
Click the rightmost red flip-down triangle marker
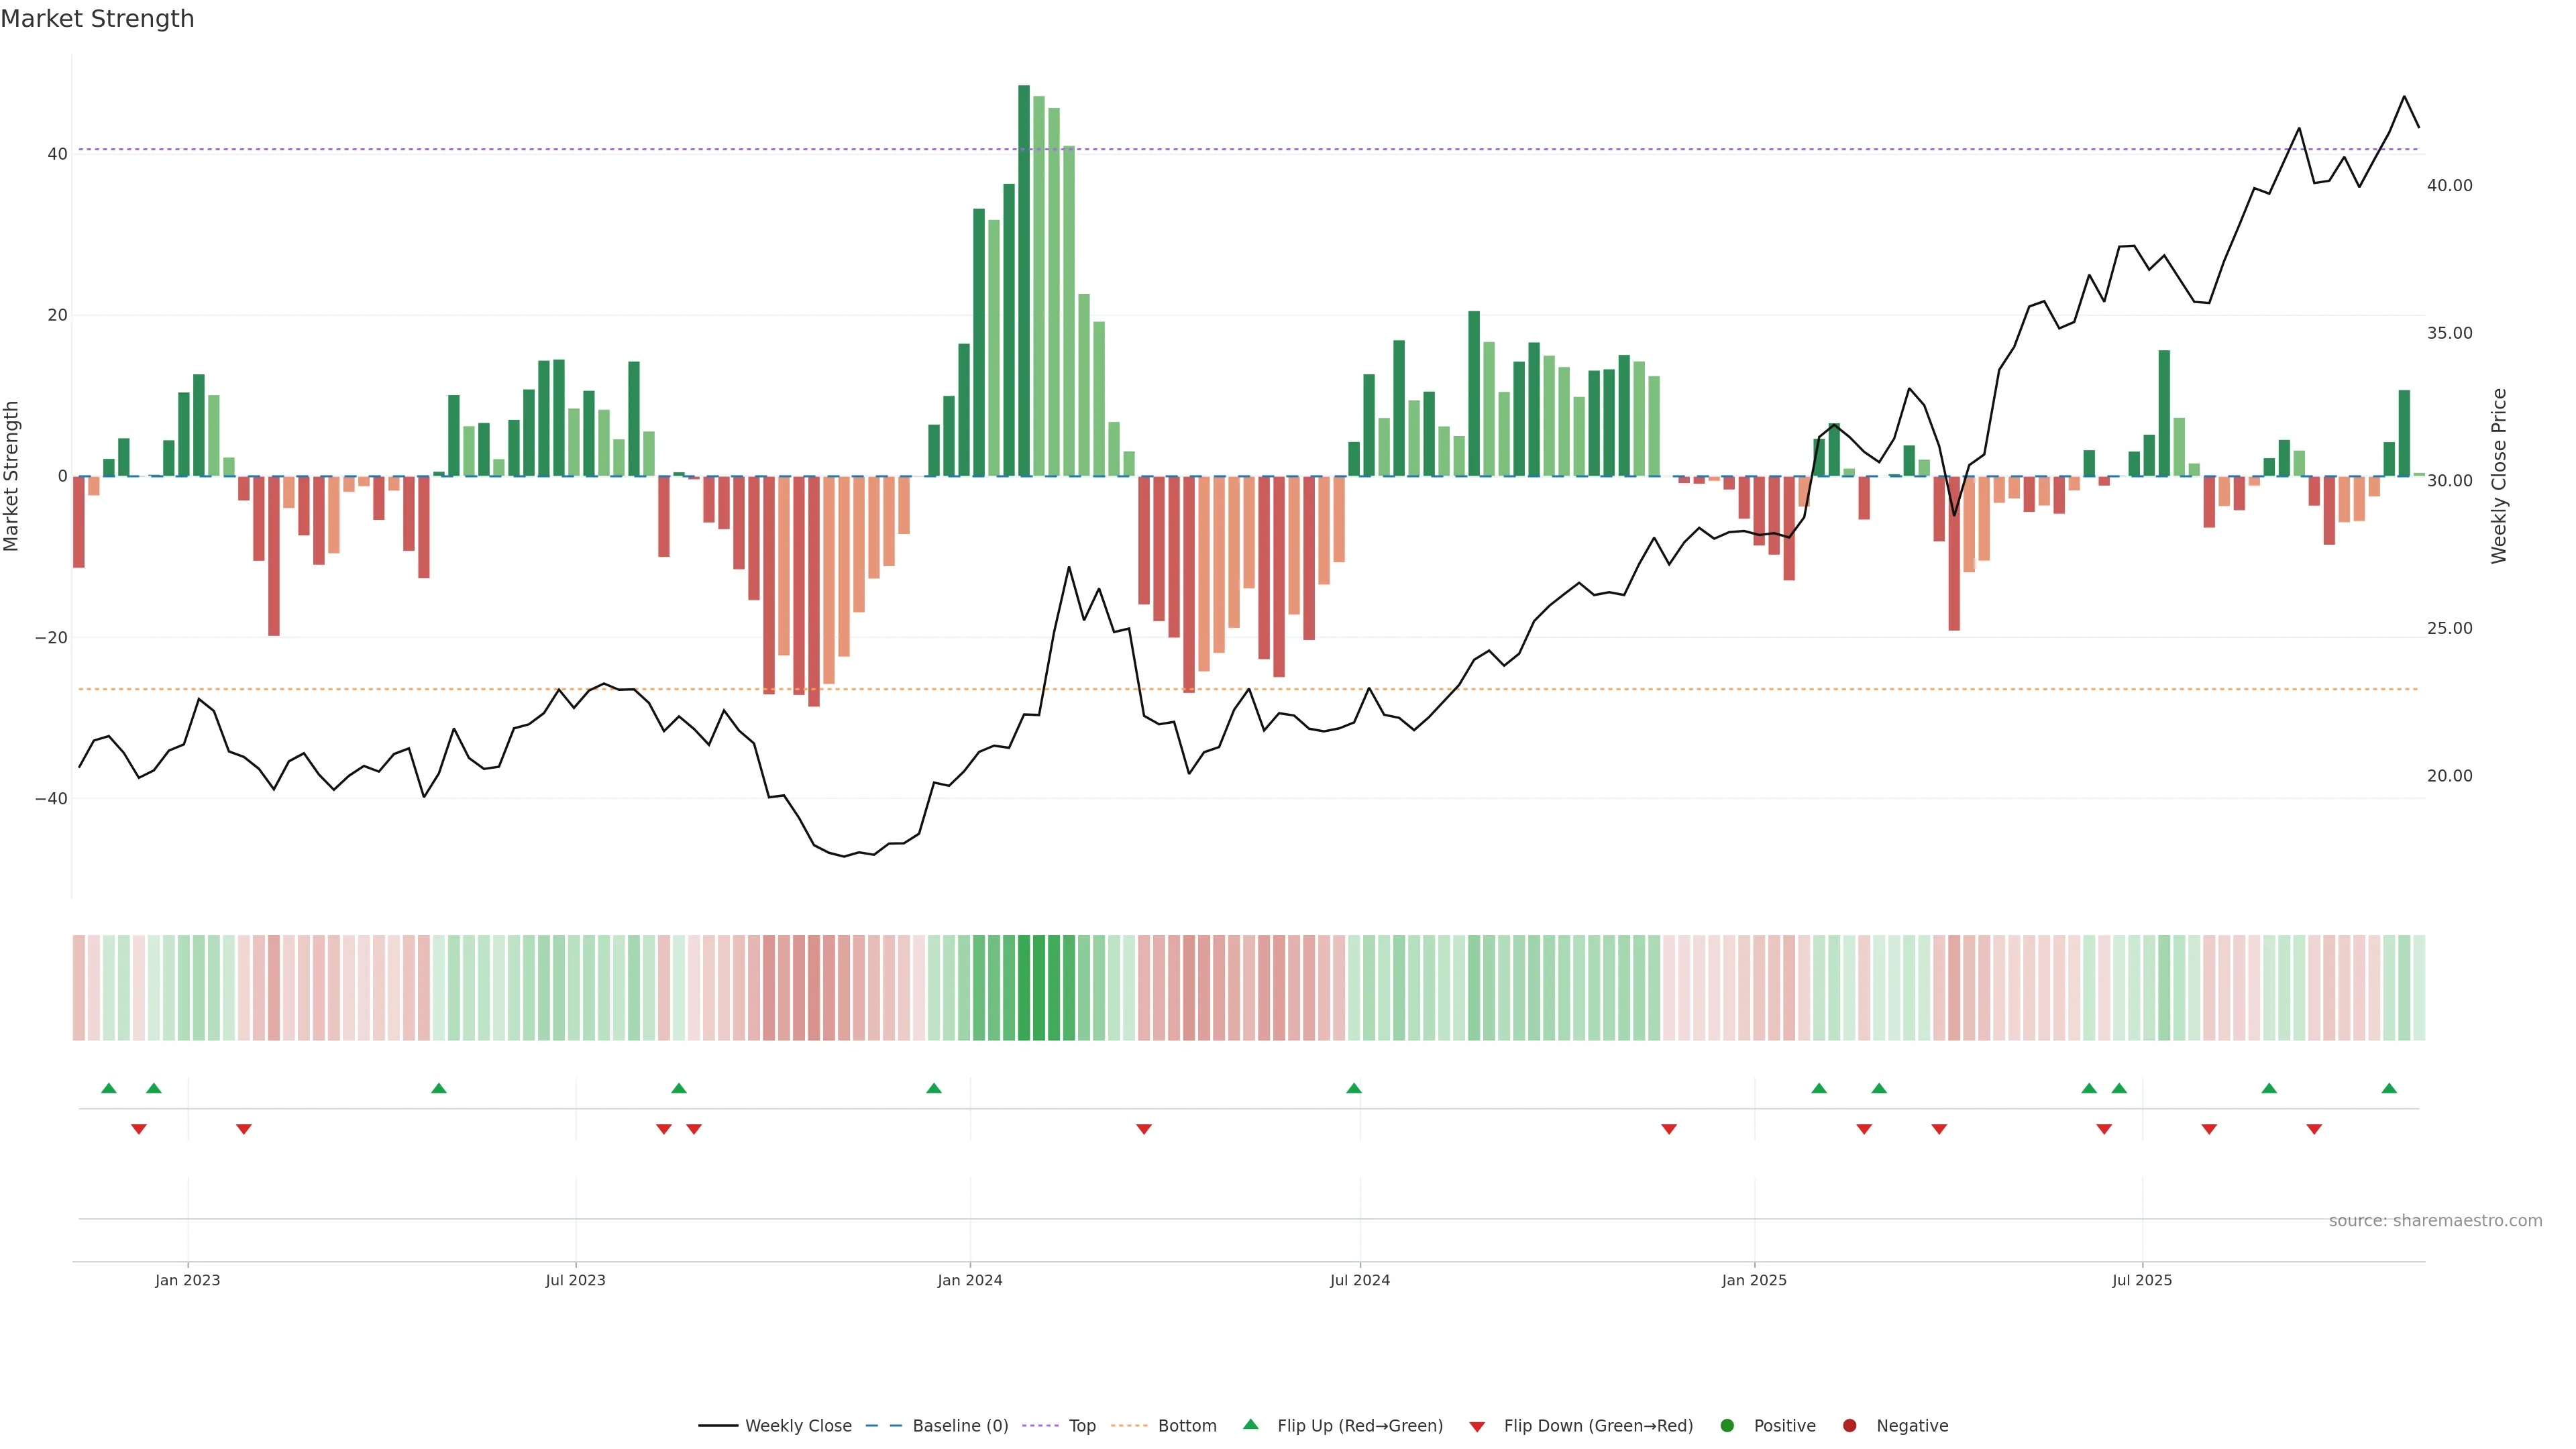tap(2314, 1129)
